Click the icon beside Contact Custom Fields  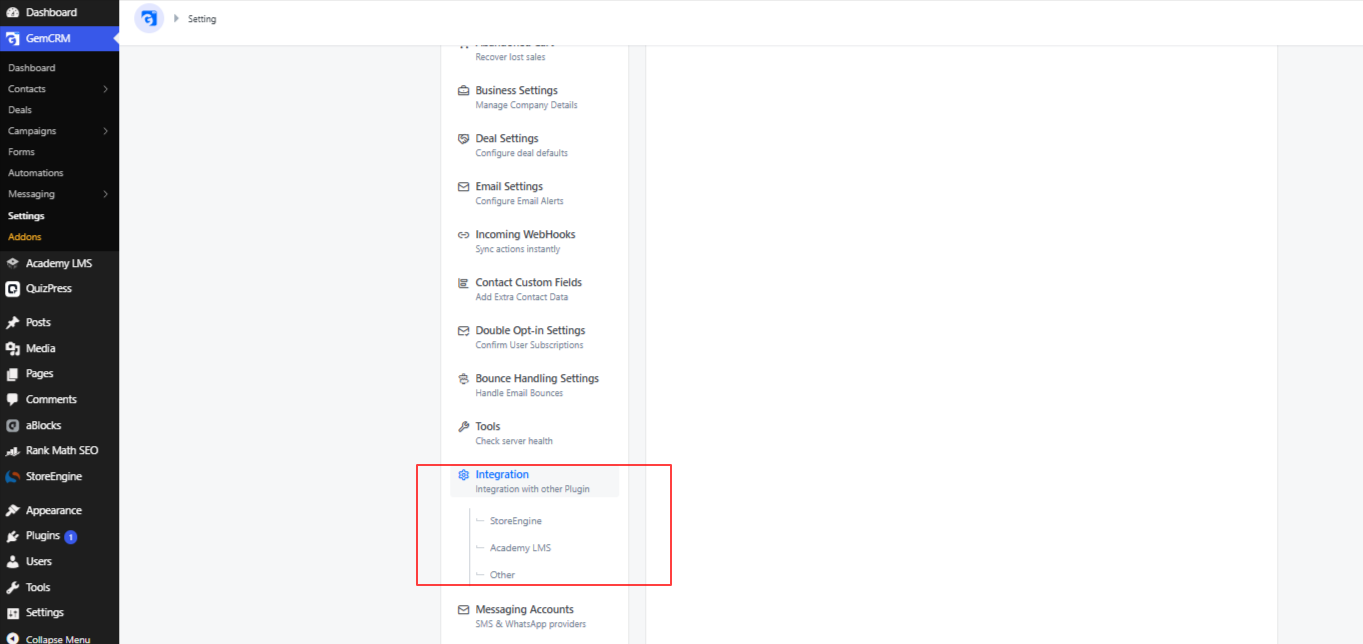(x=464, y=283)
